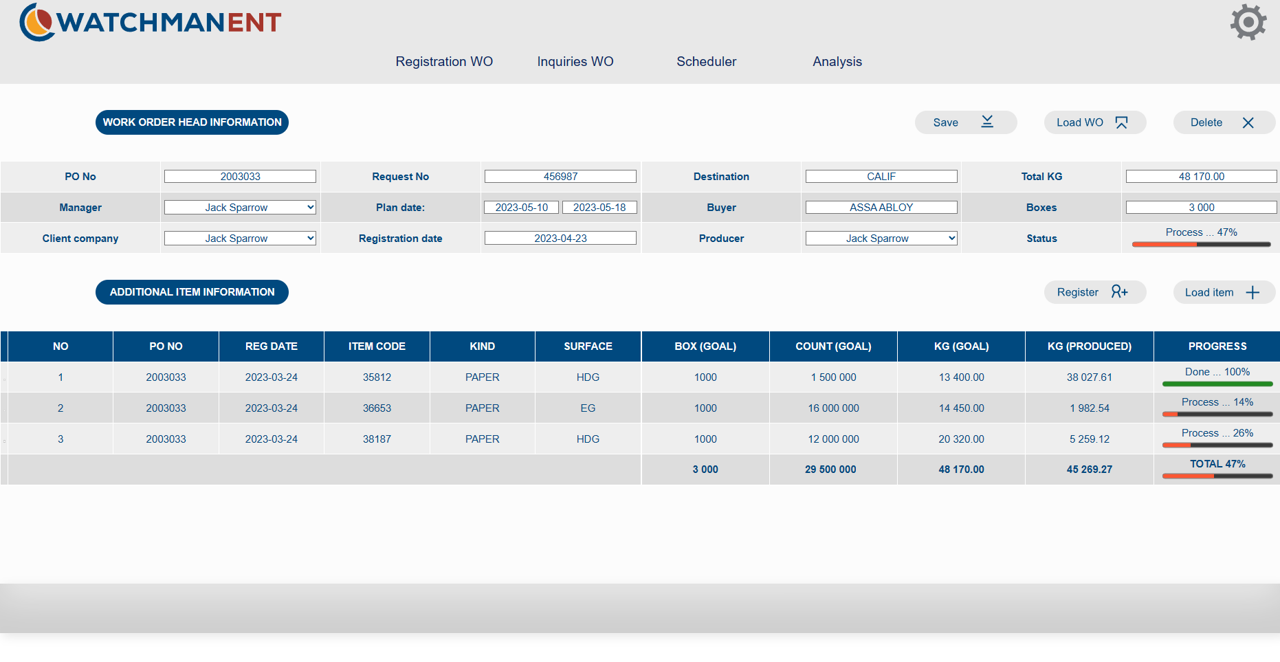The height and width of the screenshot is (662, 1280).
Task: Edit the Buyer field ASSA ABLOY
Action: pos(881,207)
